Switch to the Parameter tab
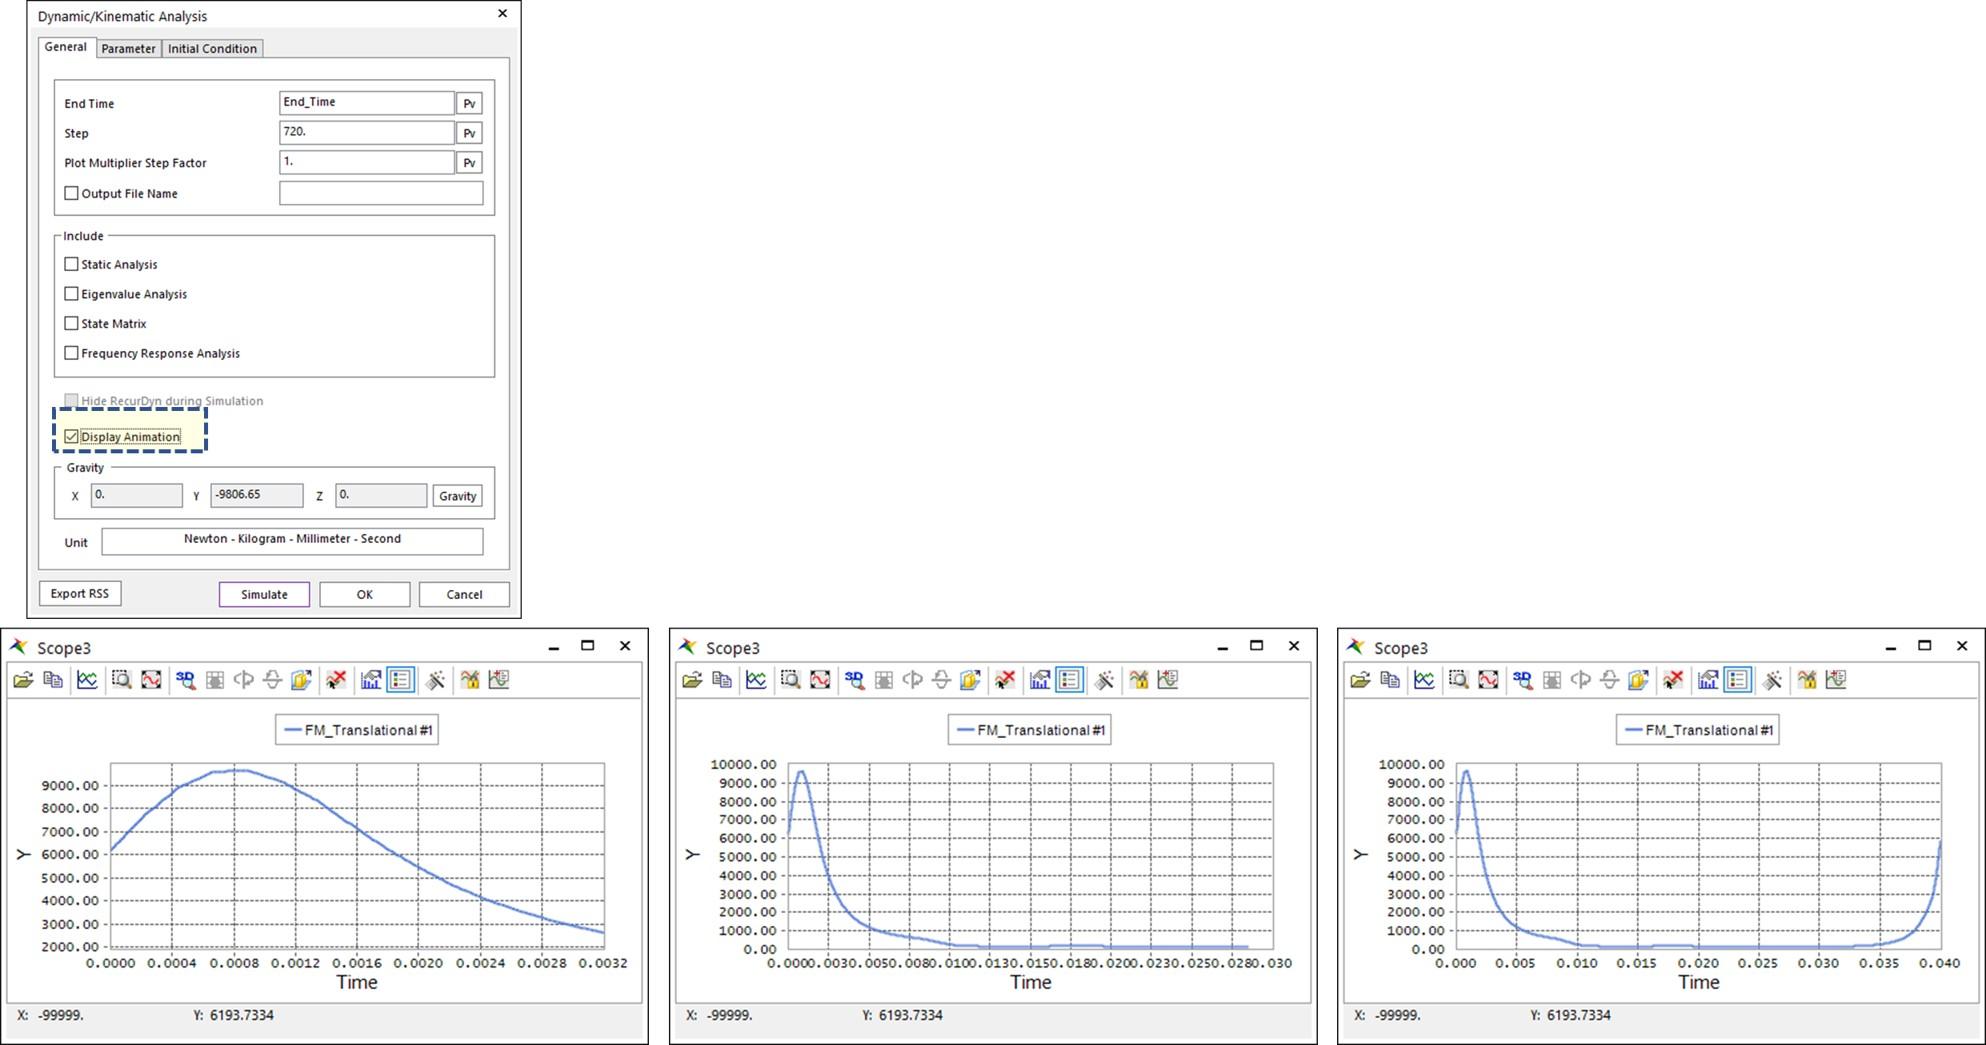 (128, 48)
